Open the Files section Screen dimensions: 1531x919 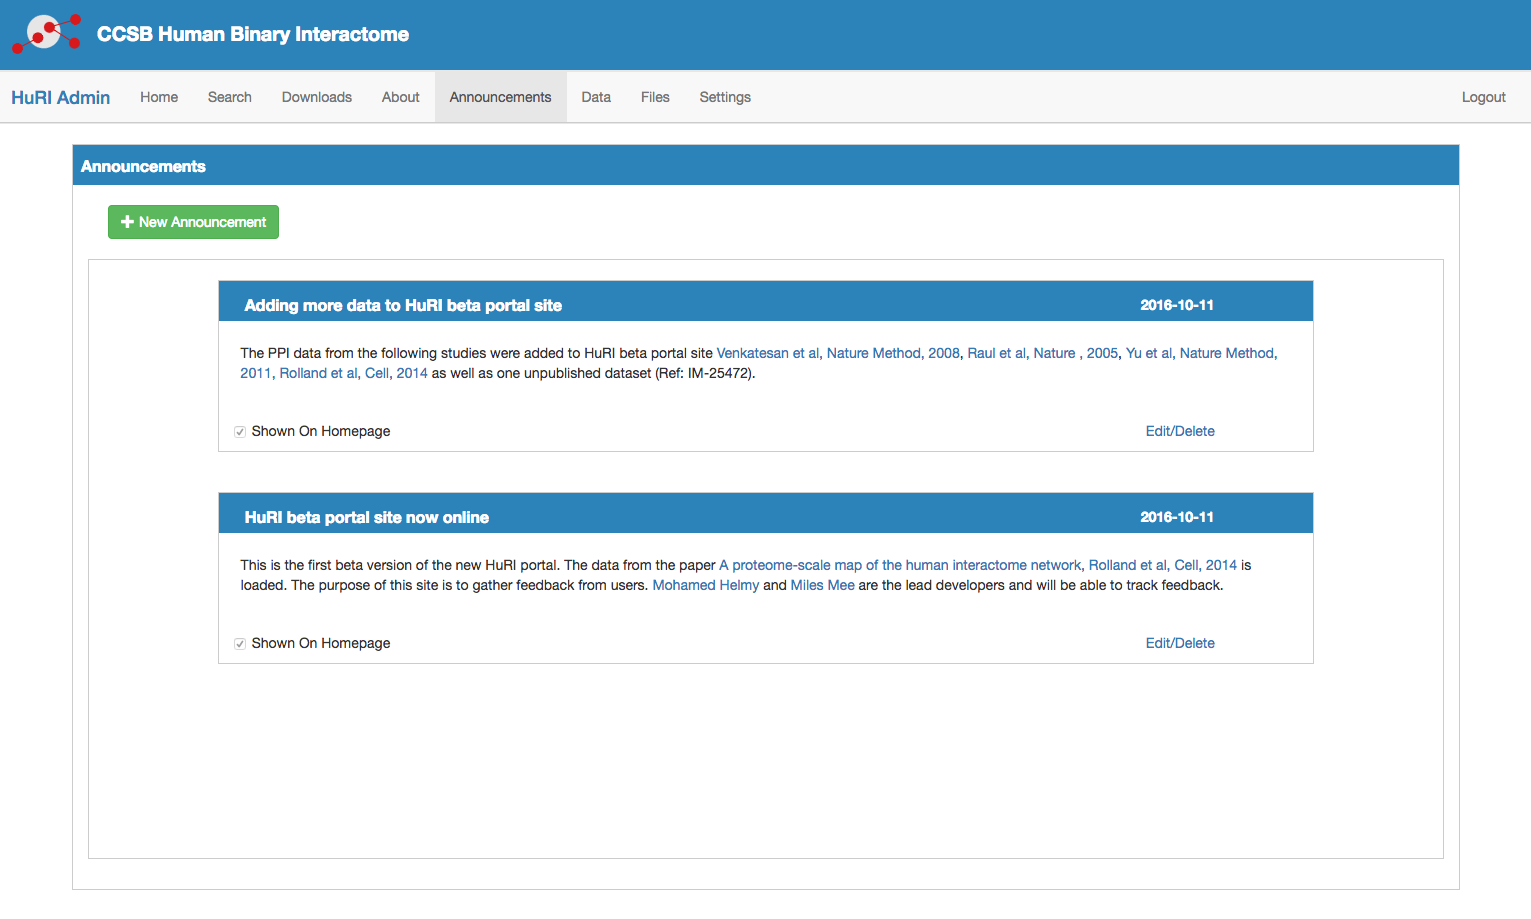pyautogui.click(x=655, y=97)
